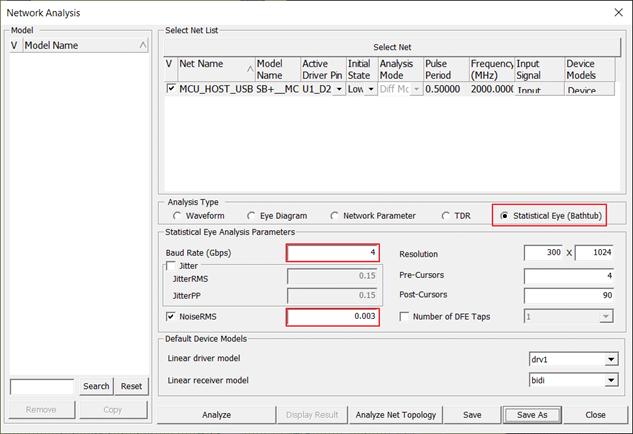
Task: Click the Baud Rate input field
Action: pyautogui.click(x=332, y=253)
